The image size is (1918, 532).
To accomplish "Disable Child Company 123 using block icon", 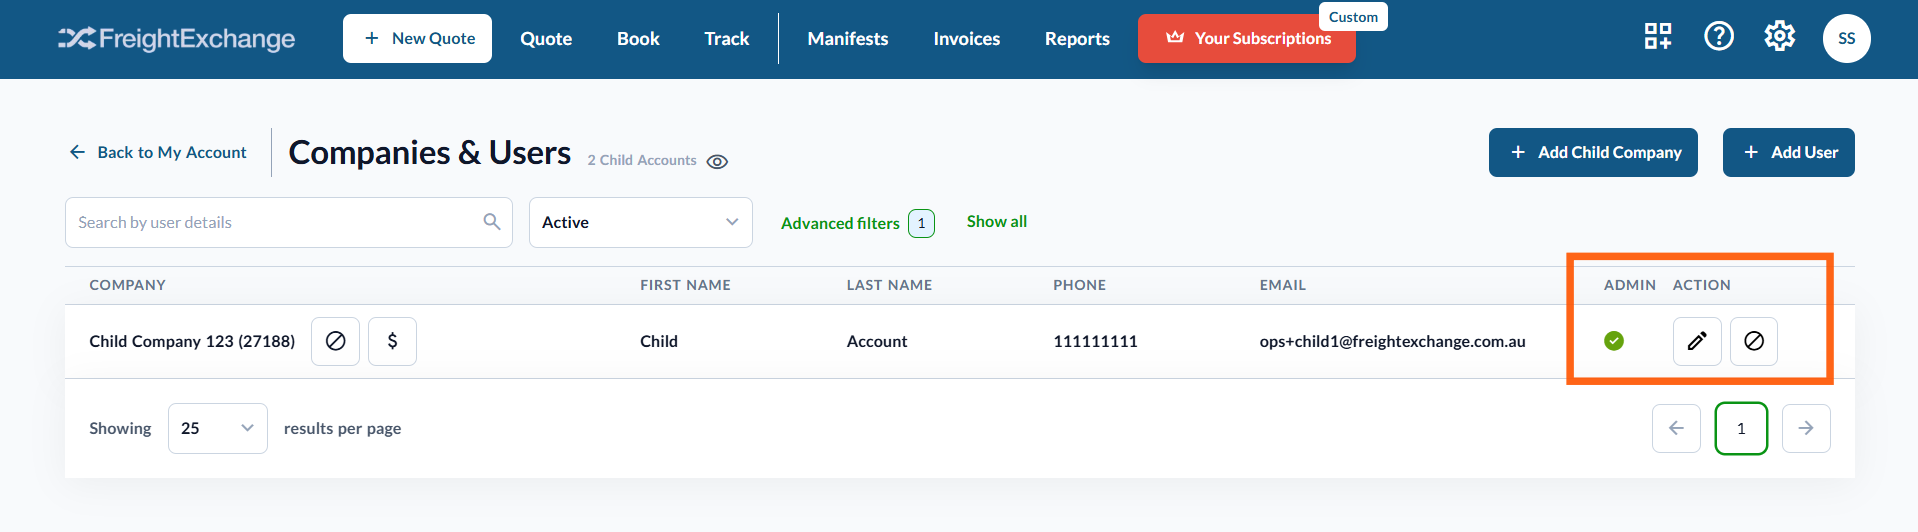I will coord(335,341).
